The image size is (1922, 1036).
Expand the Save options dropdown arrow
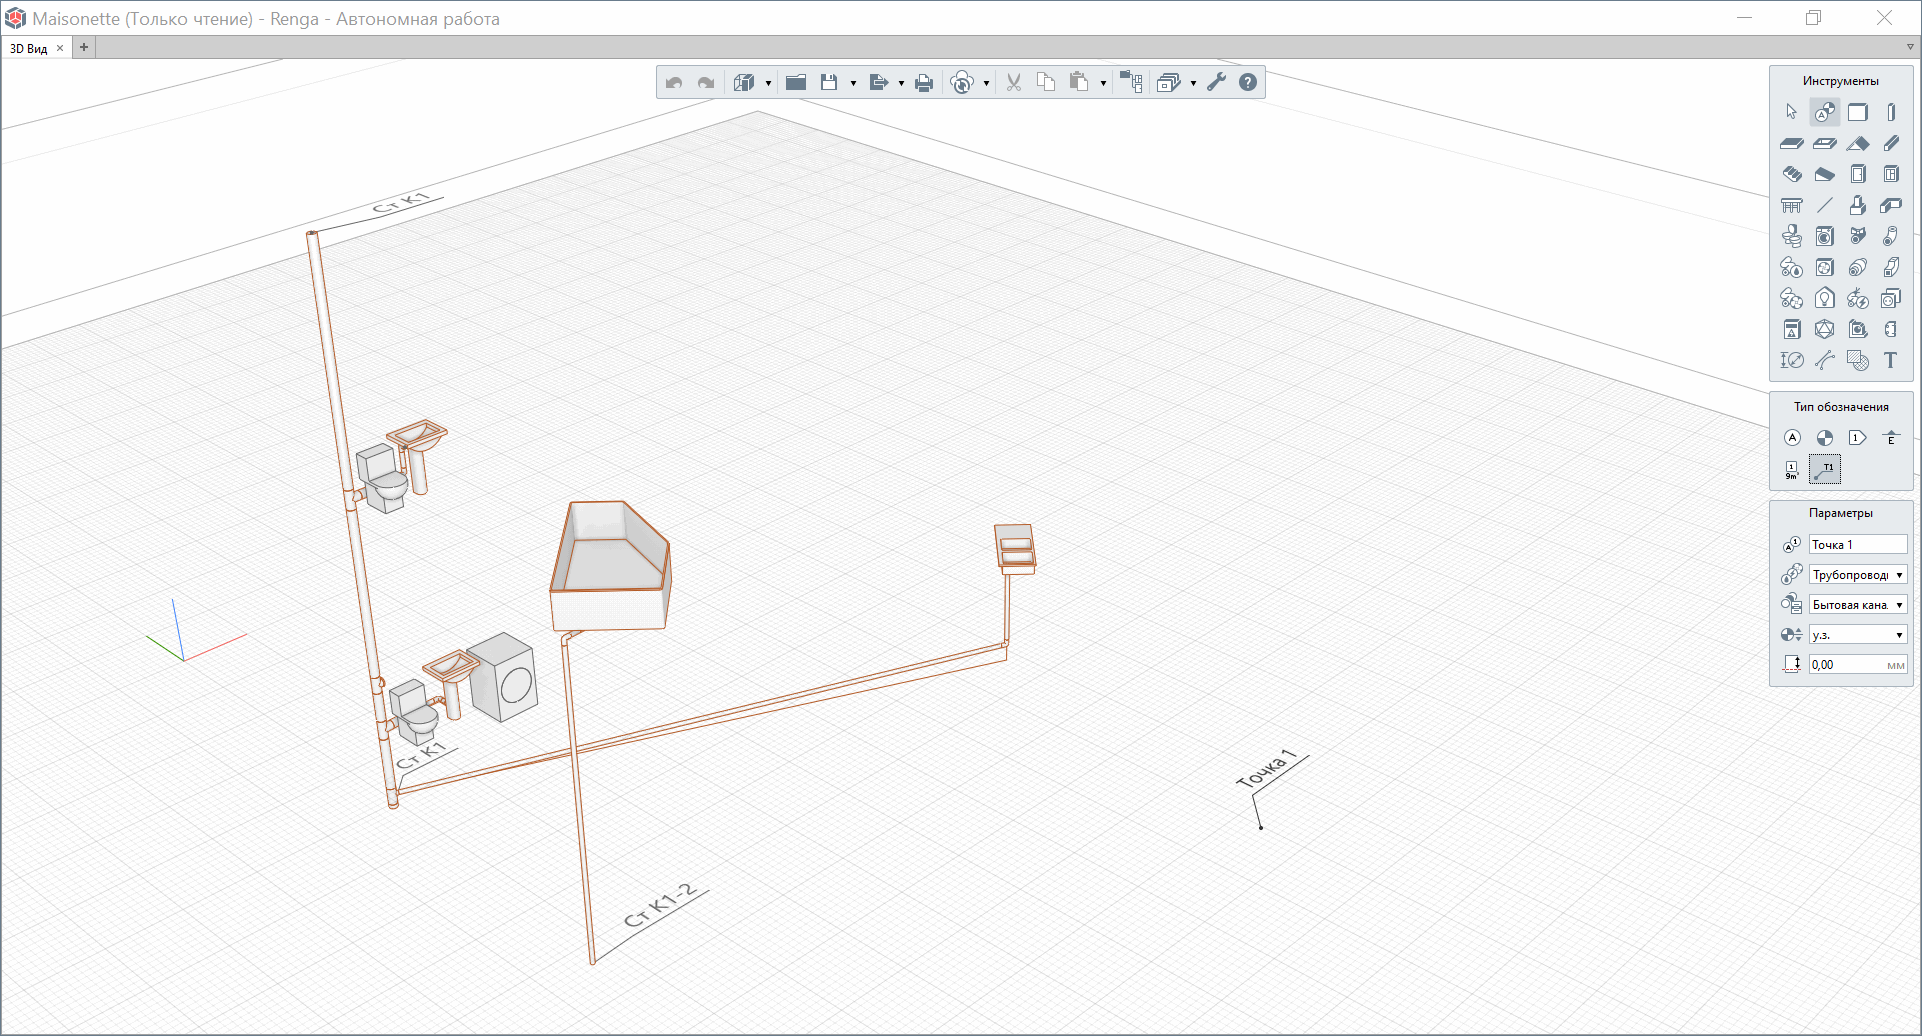click(x=853, y=83)
